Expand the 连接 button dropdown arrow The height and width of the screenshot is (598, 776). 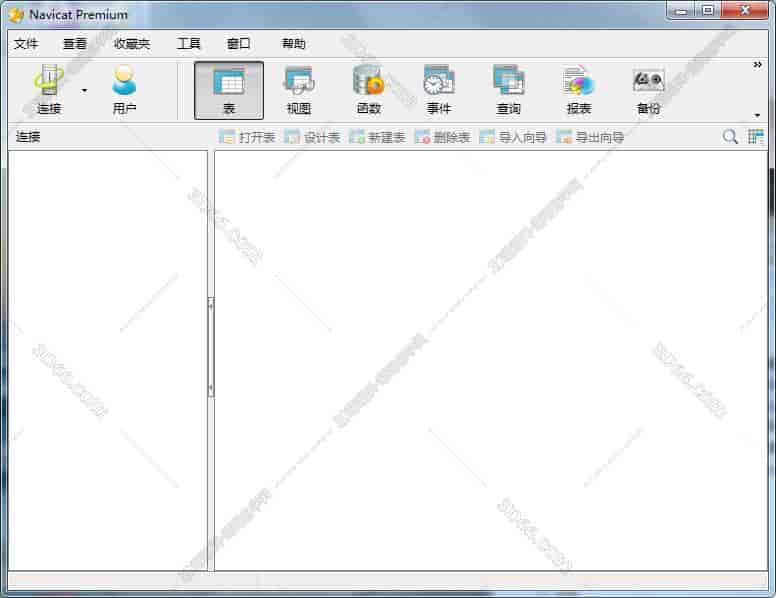pyautogui.click(x=84, y=90)
